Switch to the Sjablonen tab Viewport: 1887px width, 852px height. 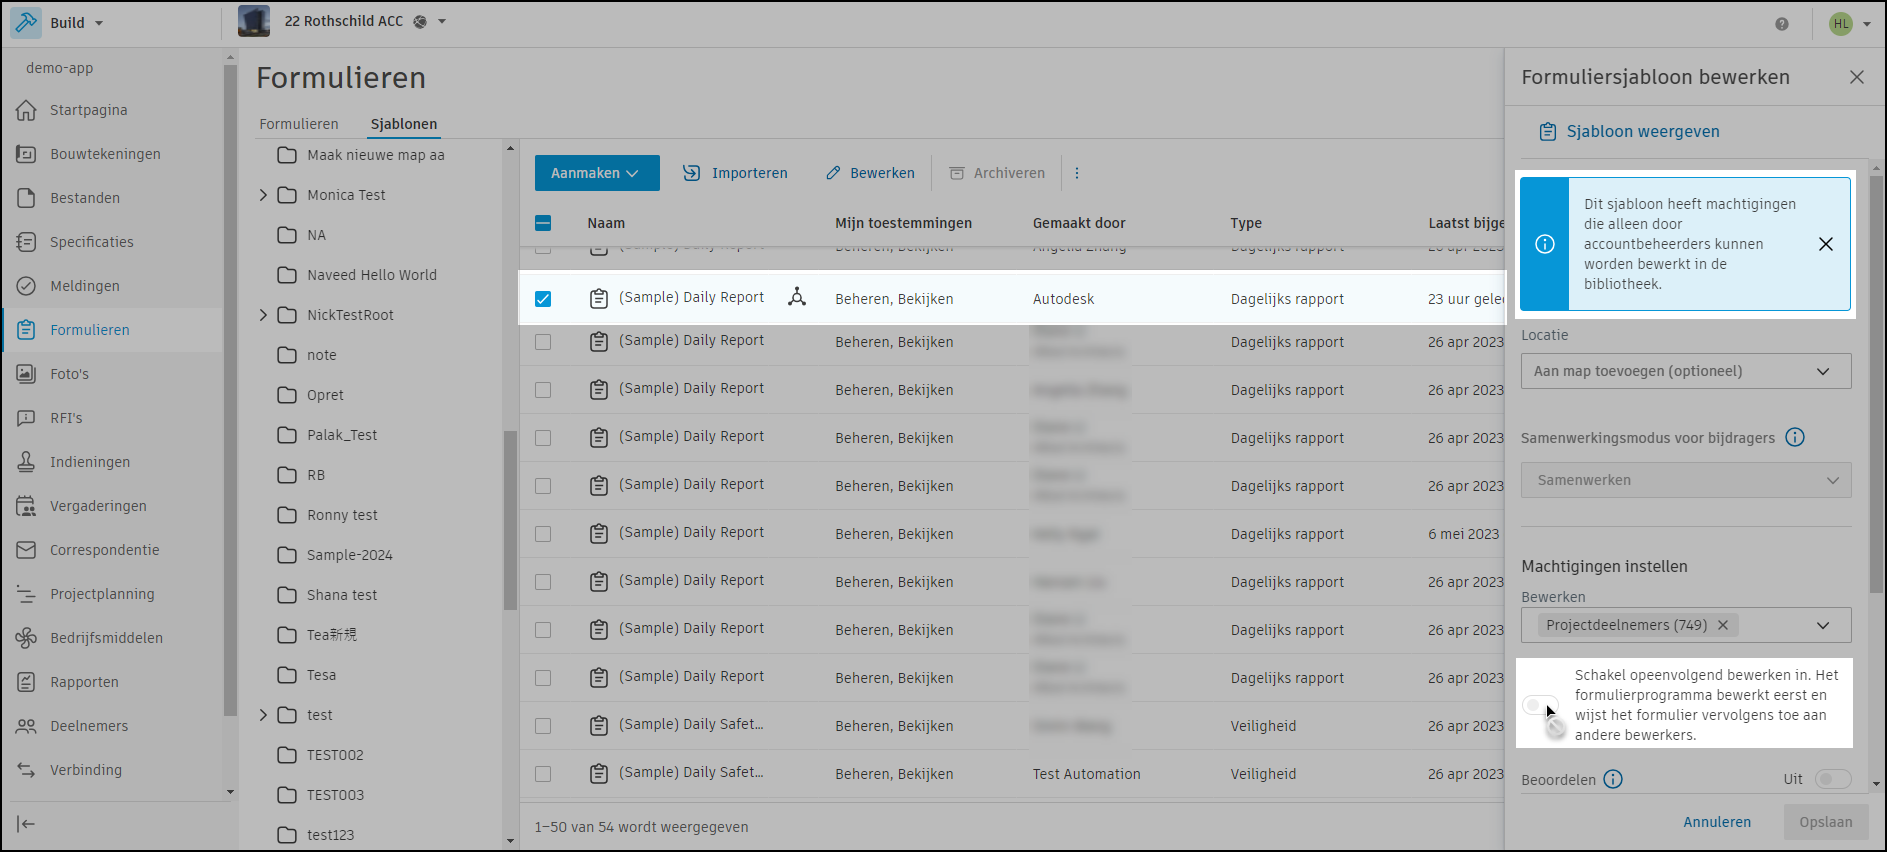pos(404,124)
